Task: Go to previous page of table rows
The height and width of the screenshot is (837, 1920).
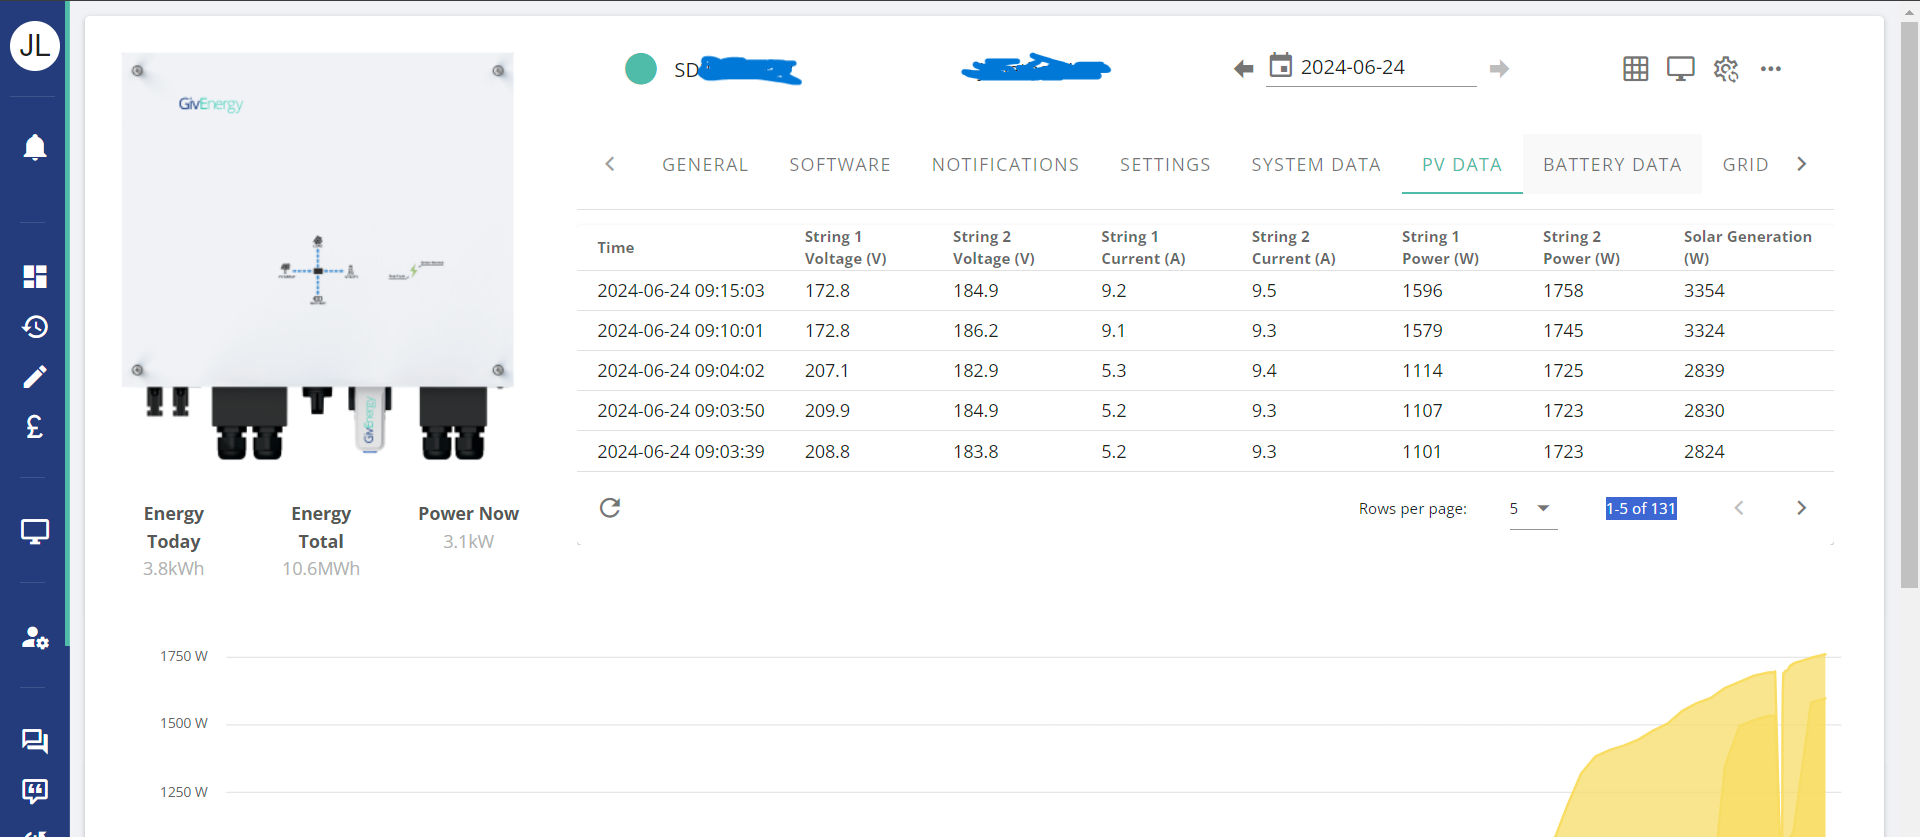Action: pyautogui.click(x=1739, y=508)
